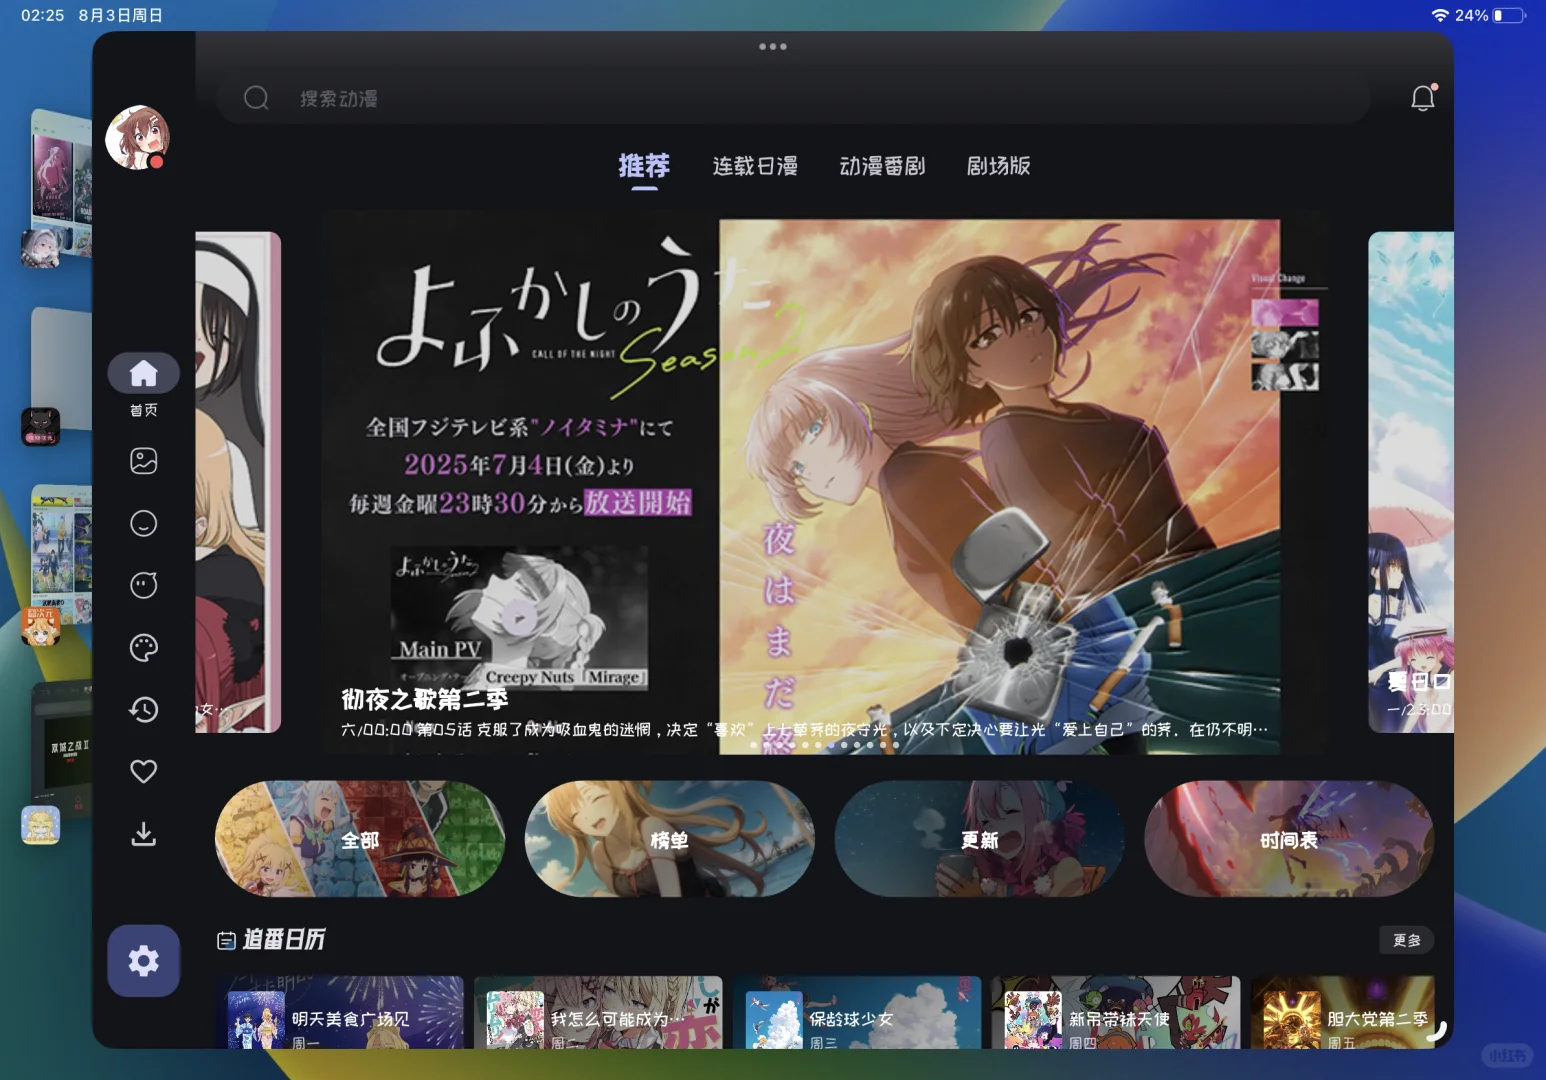
Task: Select a carousel pagination dot below the banner
Action: (x=830, y=745)
